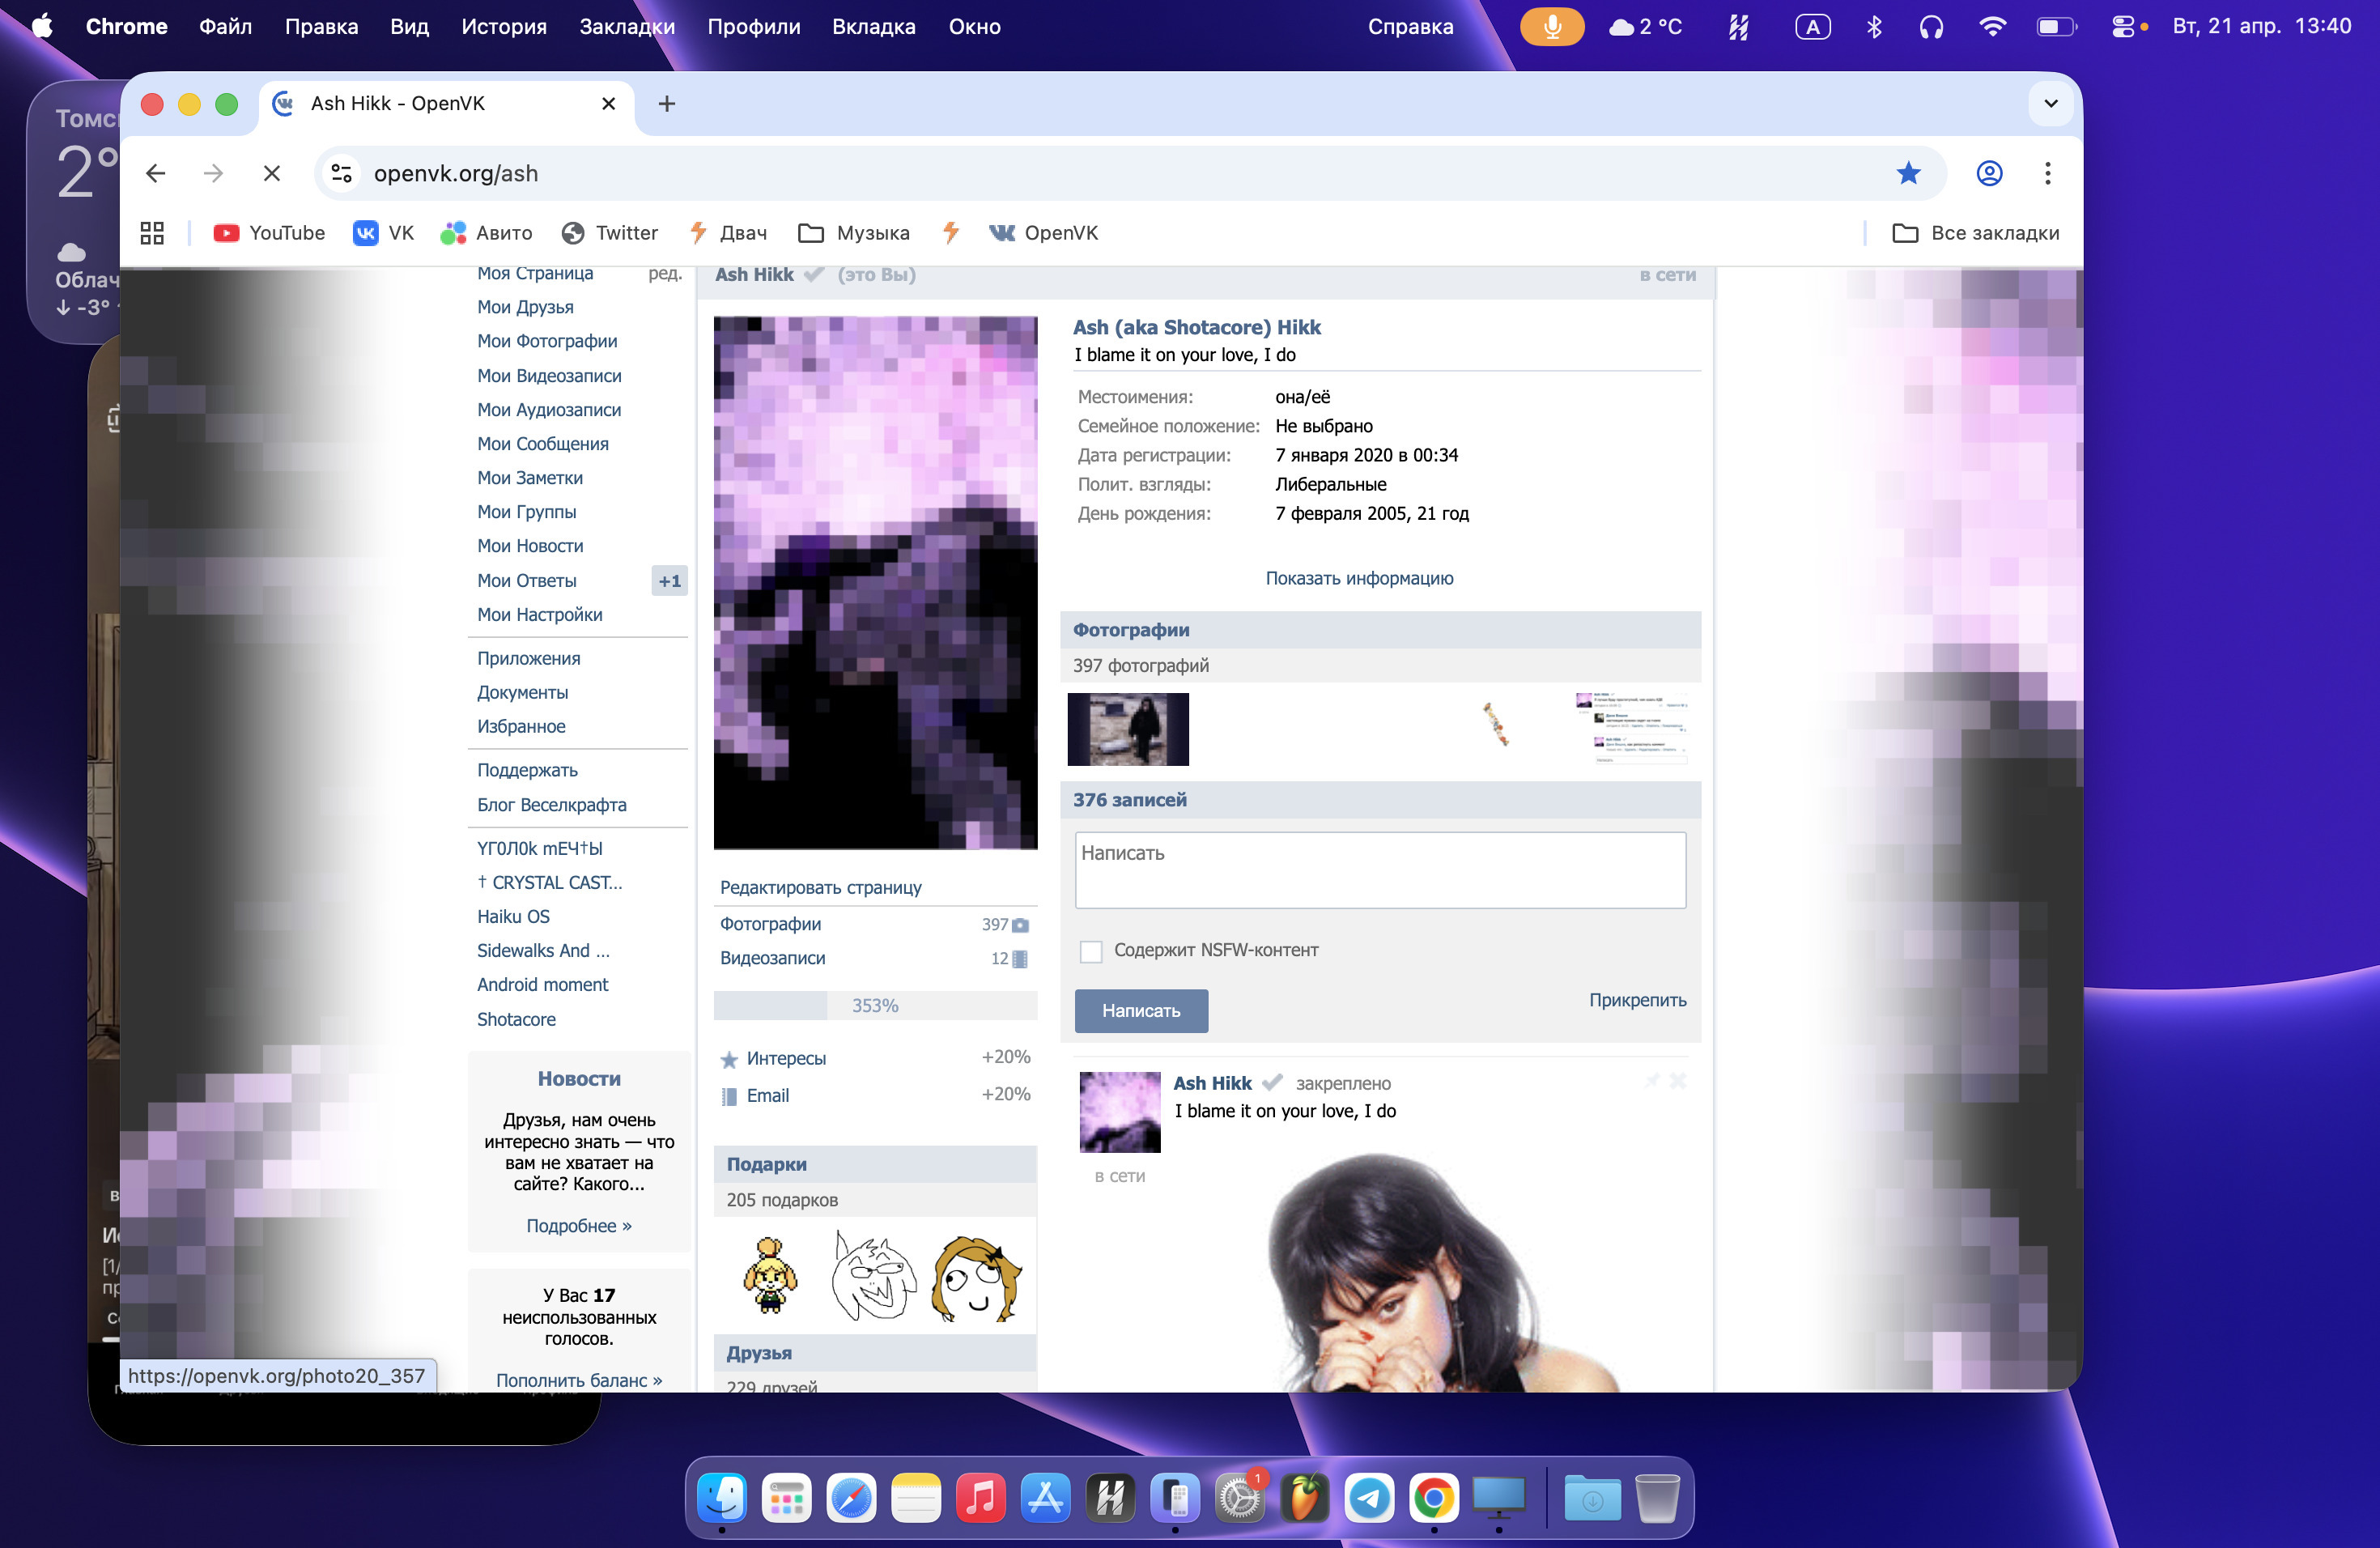2380x1548 pixels.
Task: Launch Finder from the Dock
Action: pyautogui.click(x=722, y=1498)
